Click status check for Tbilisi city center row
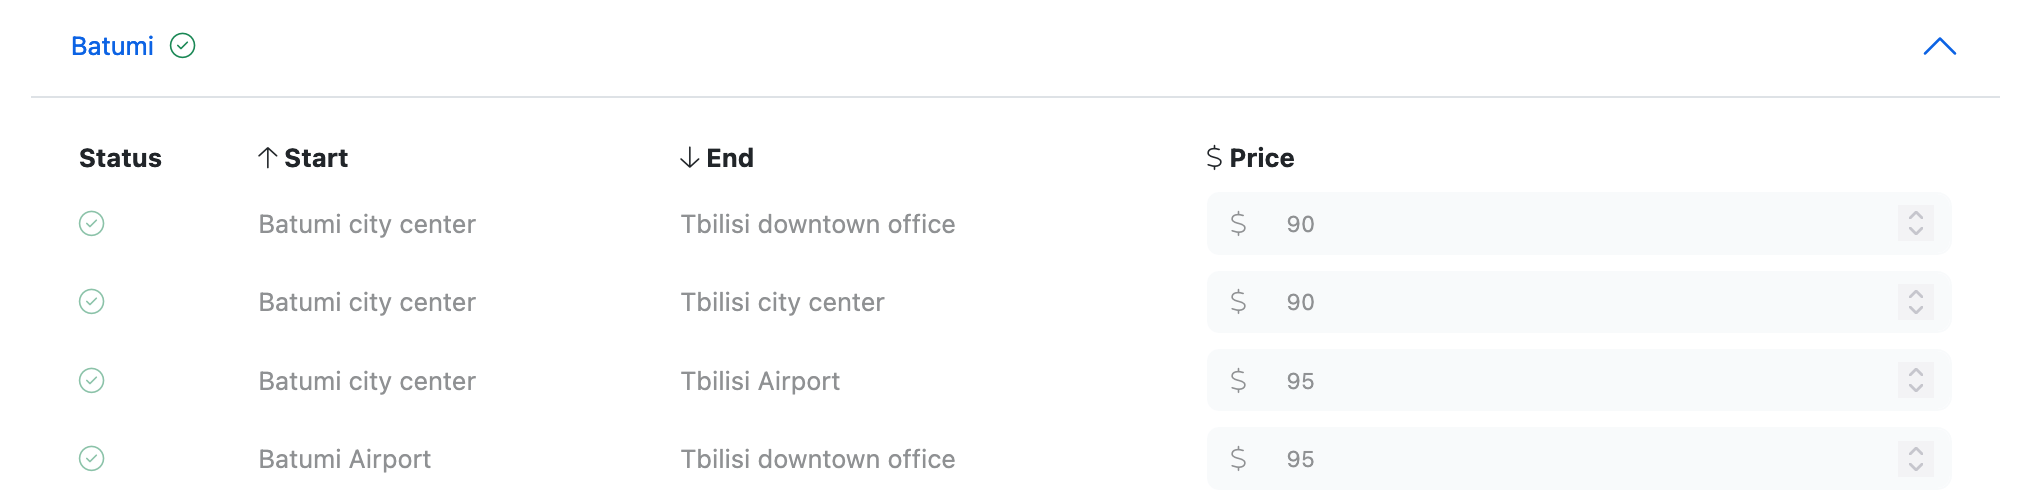Viewport: 2022px width, 501px height. pyautogui.click(x=92, y=302)
